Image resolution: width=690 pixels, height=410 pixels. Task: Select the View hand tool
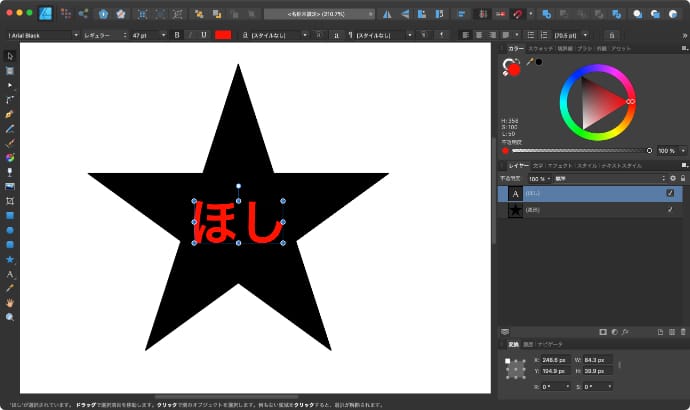10,302
